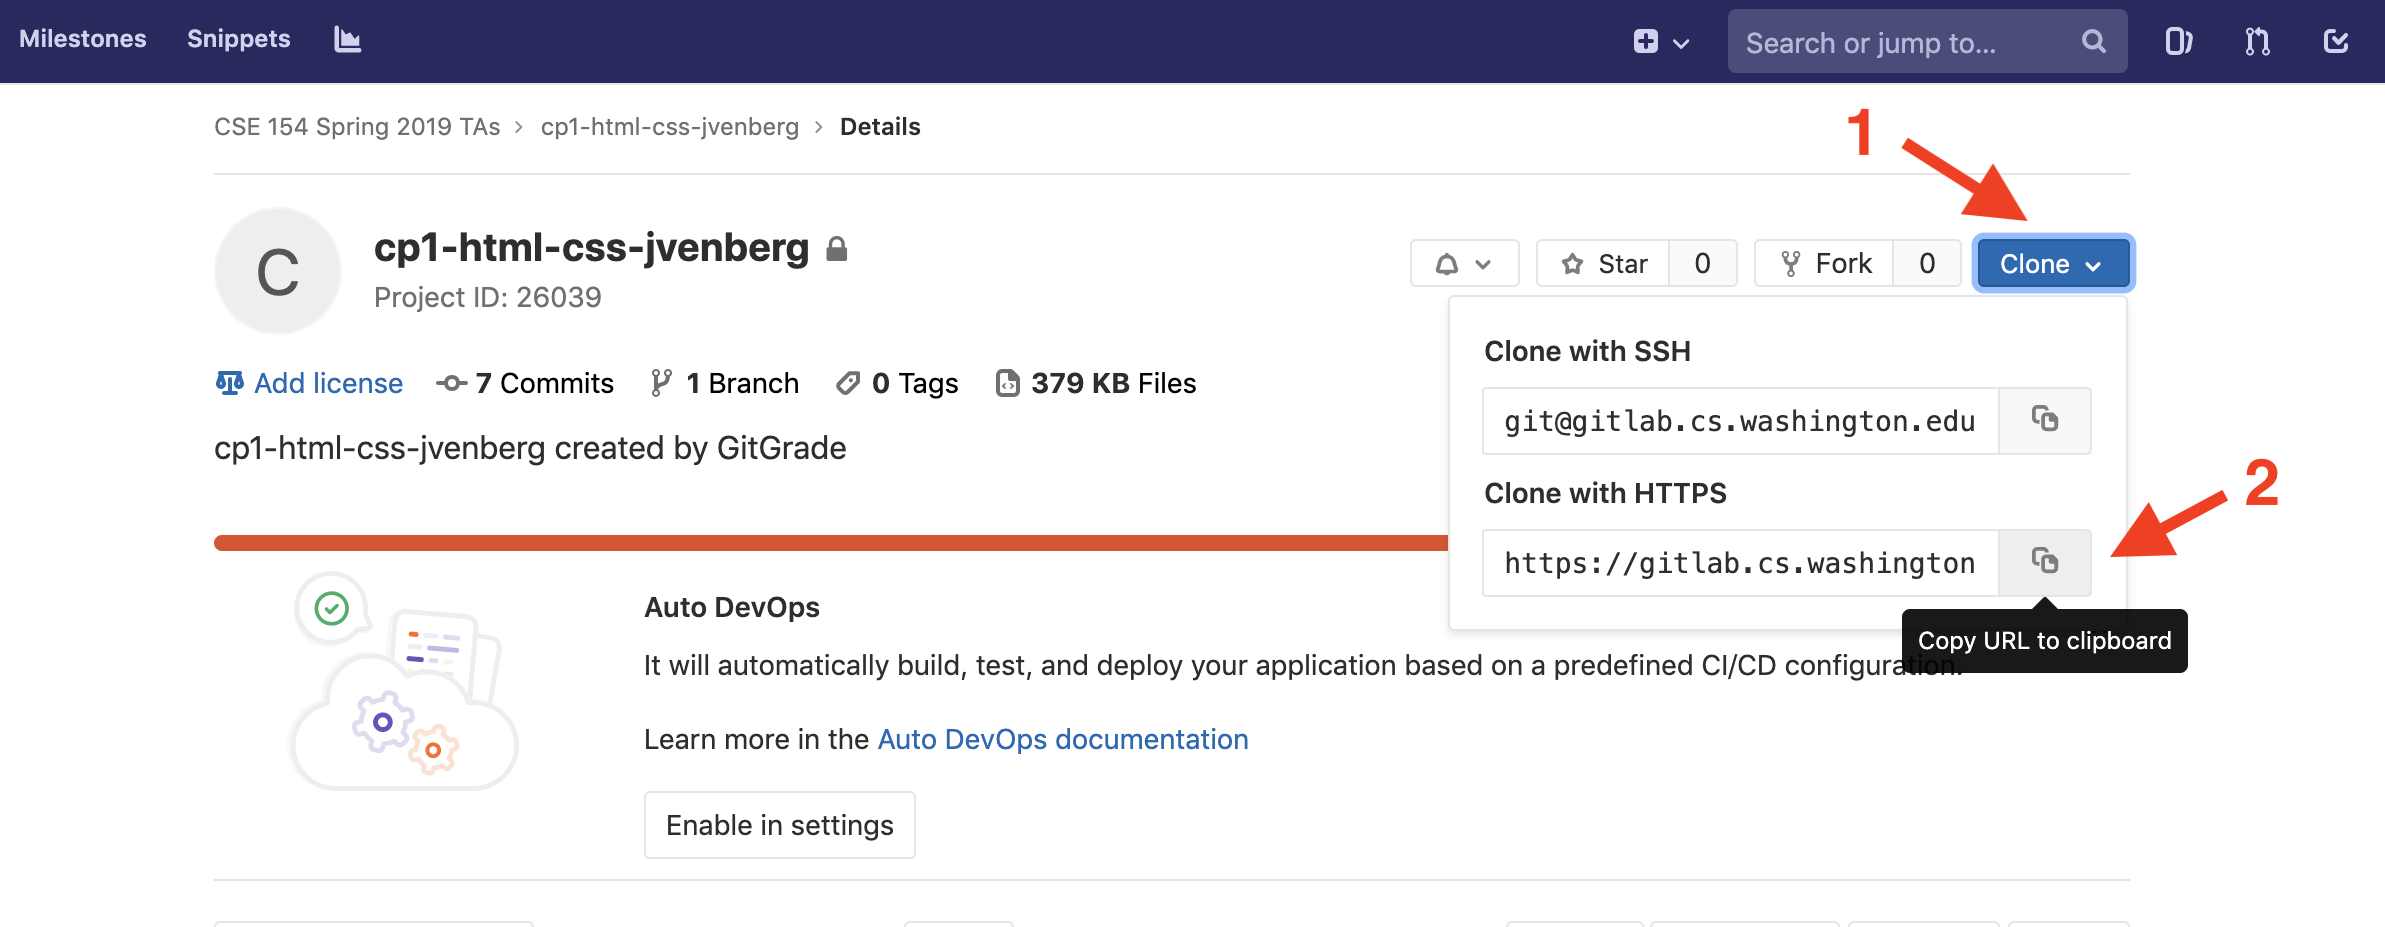Copy the HTTPS clone URL to clipboard
The width and height of the screenshot is (2385, 927).
click(2044, 562)
